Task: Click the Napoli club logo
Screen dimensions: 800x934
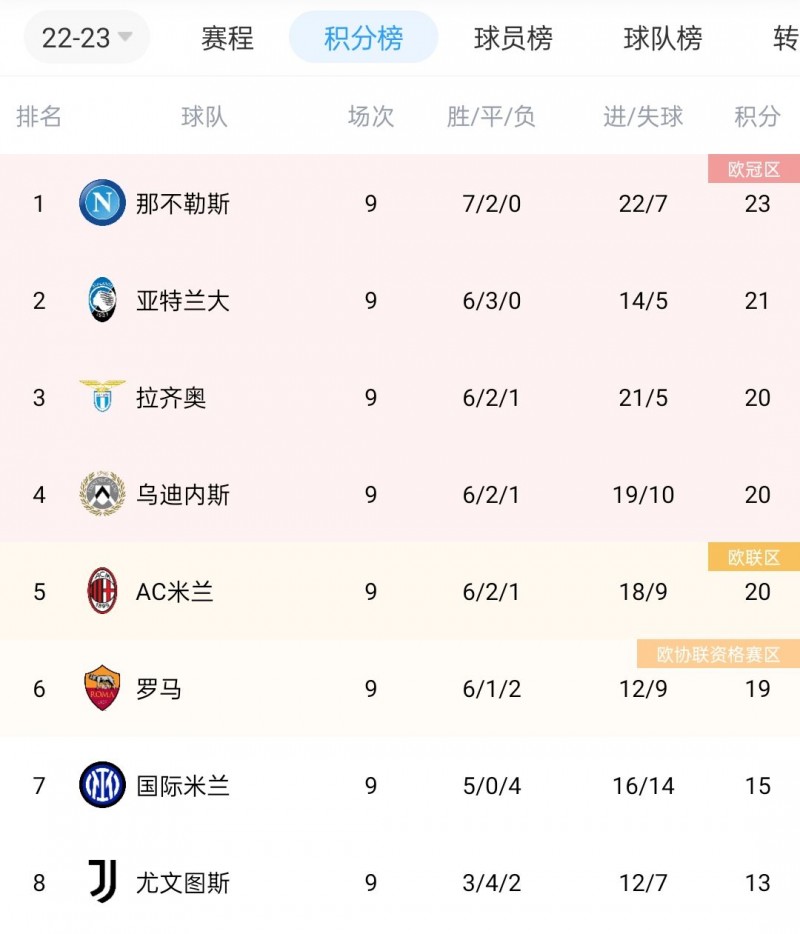Action: [102, 203]
